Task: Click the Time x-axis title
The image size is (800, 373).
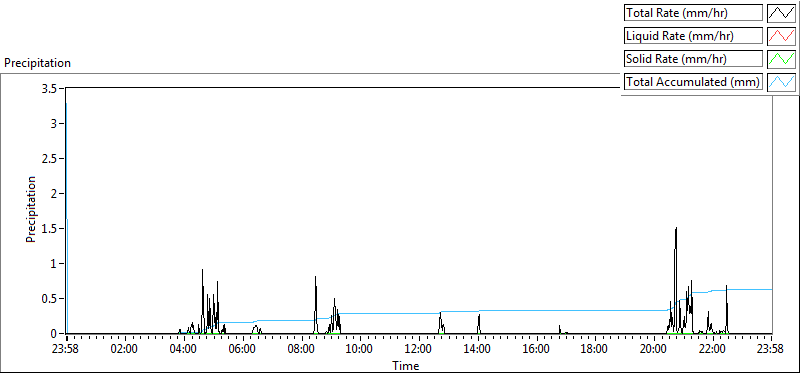Action: coord(406,365)
